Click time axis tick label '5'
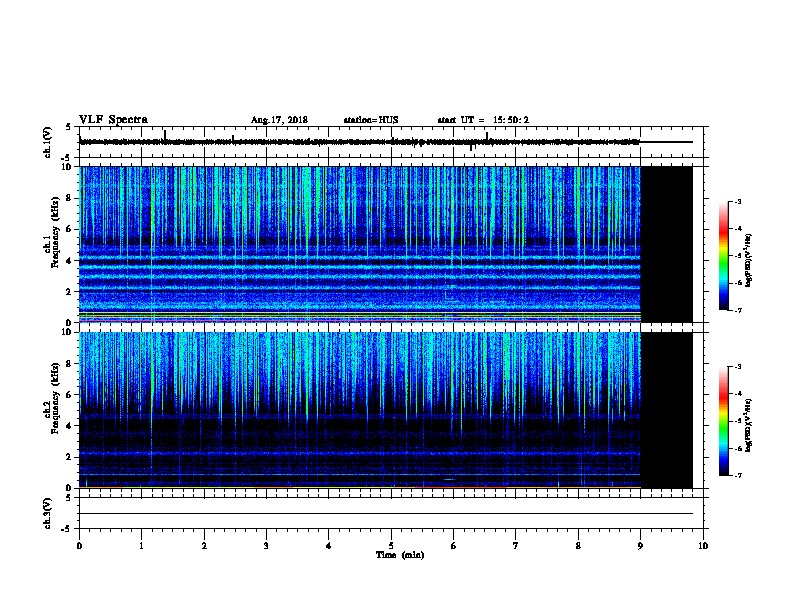The image size is (792, 612). [x=391, y=545]
